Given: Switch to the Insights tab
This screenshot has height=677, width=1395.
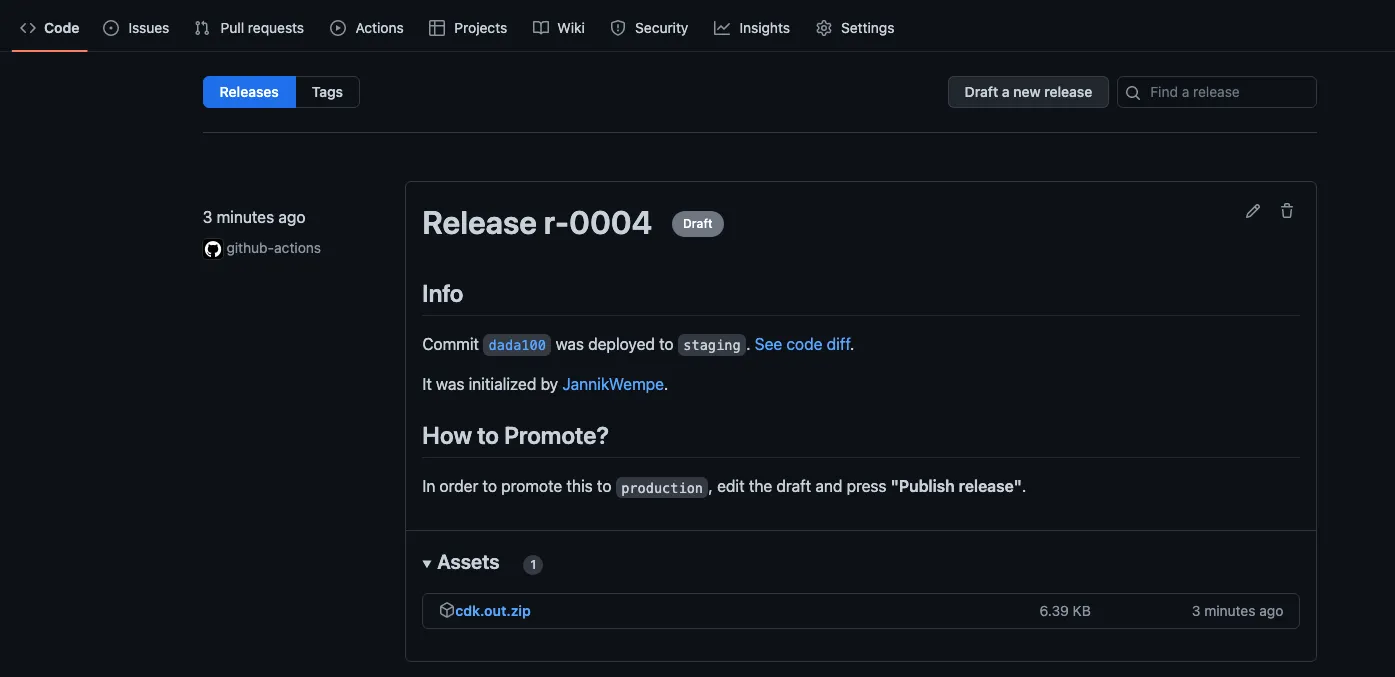Looking at the screenshot, I should coord(752,28).
